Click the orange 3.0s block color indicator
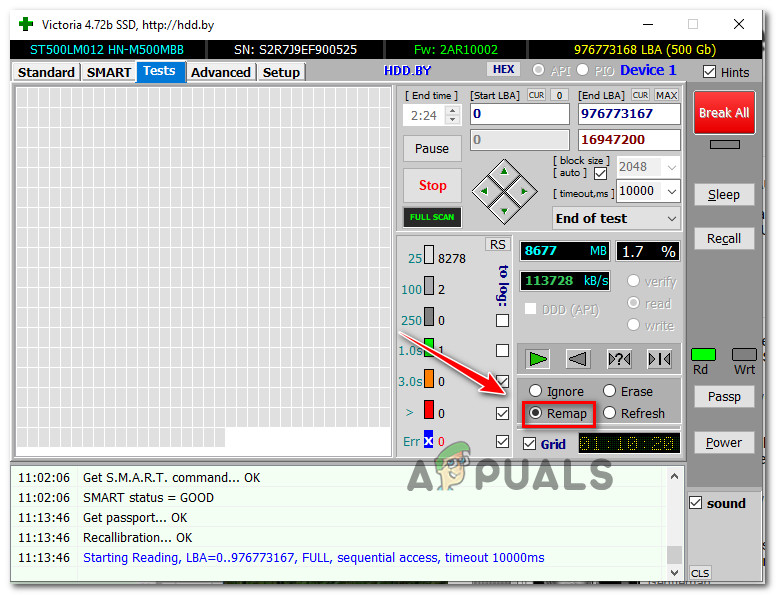Screen dimensions: 776x595 pos(429,379)
